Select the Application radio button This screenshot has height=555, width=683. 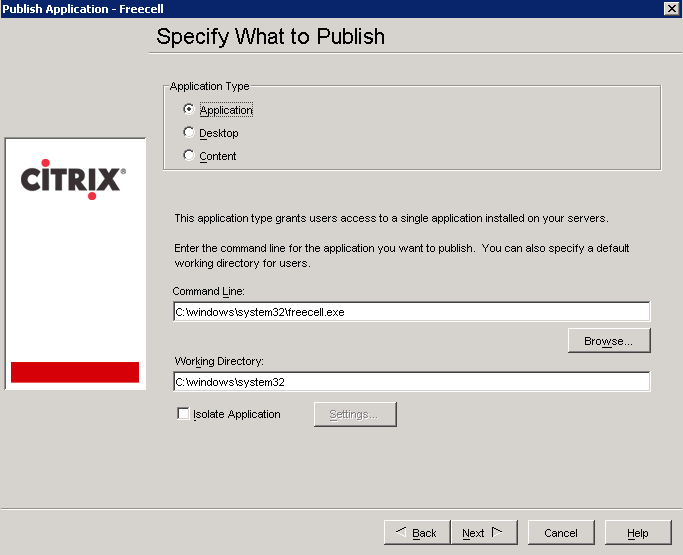pyautogui.click(x=189, y=109)
